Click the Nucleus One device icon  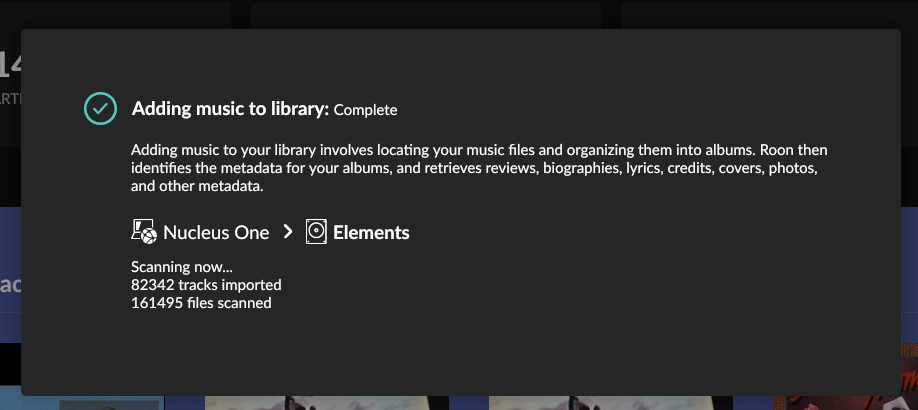click(x=144, y=232)
